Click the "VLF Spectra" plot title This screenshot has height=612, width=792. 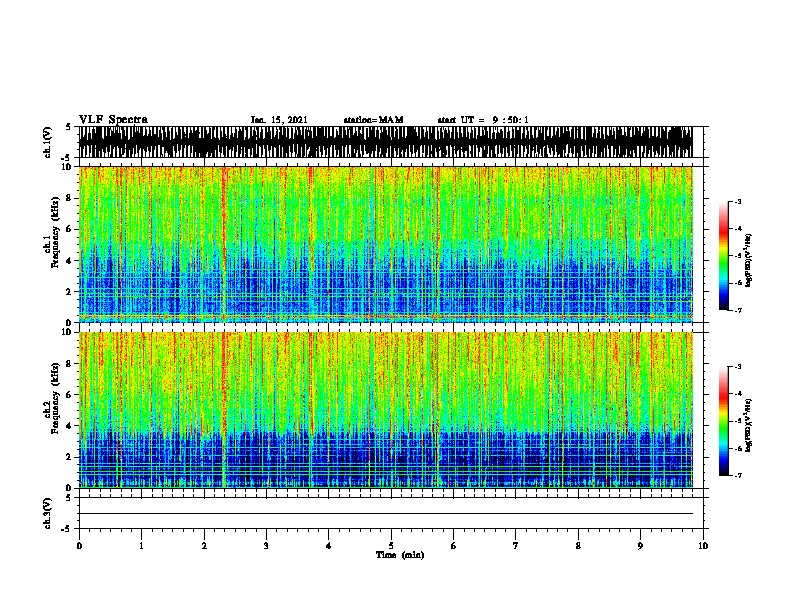pos(113,120)
